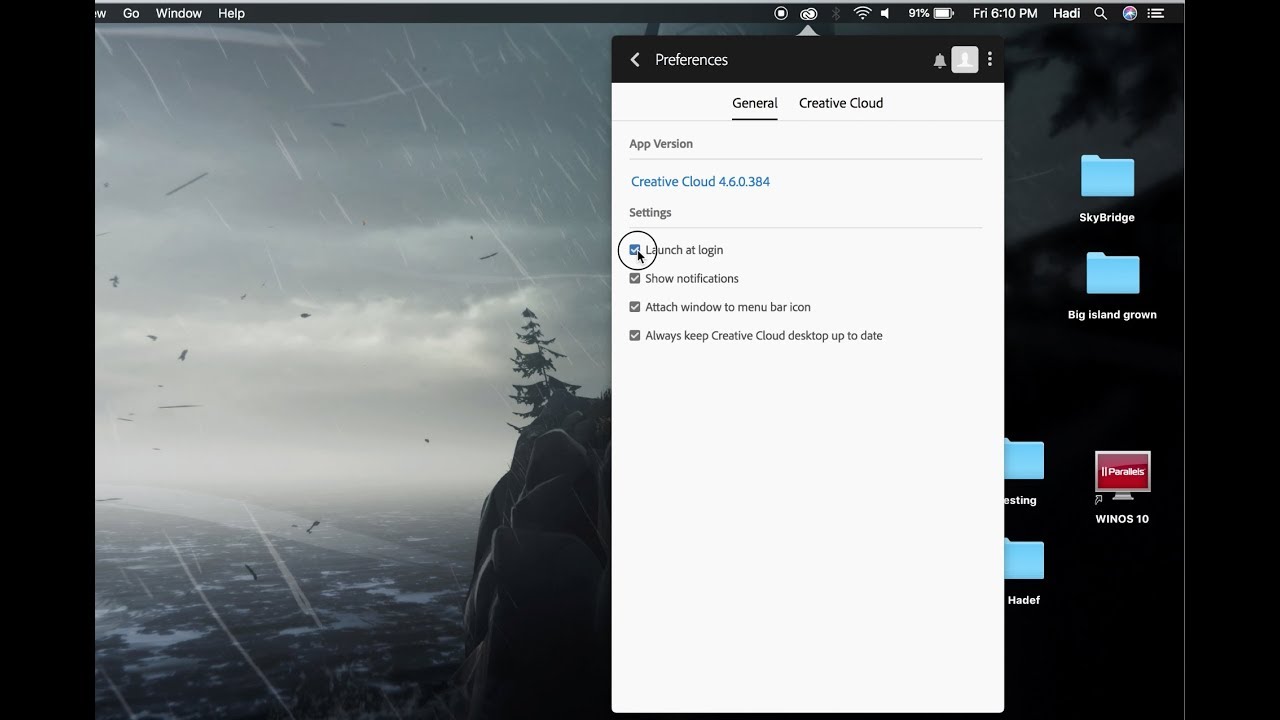This screenshot has height=720, width=1280.
Task: Open the Wi-Fi status menu
Action: pos(862,13)
